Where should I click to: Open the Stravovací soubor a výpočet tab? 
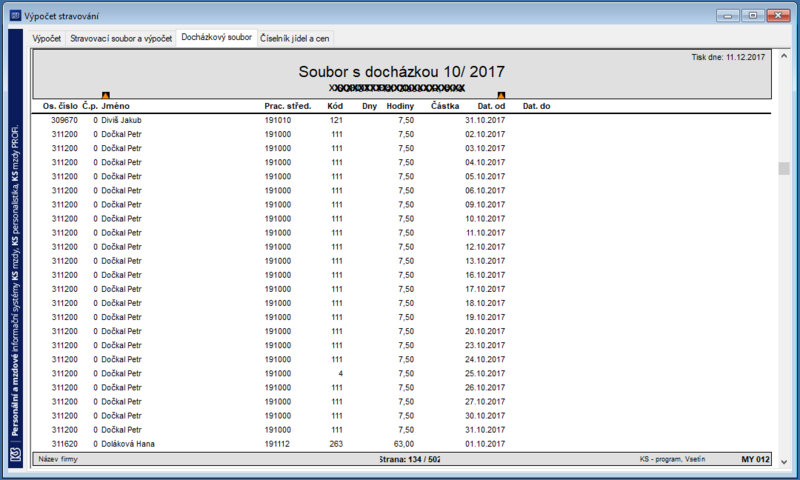121,38
